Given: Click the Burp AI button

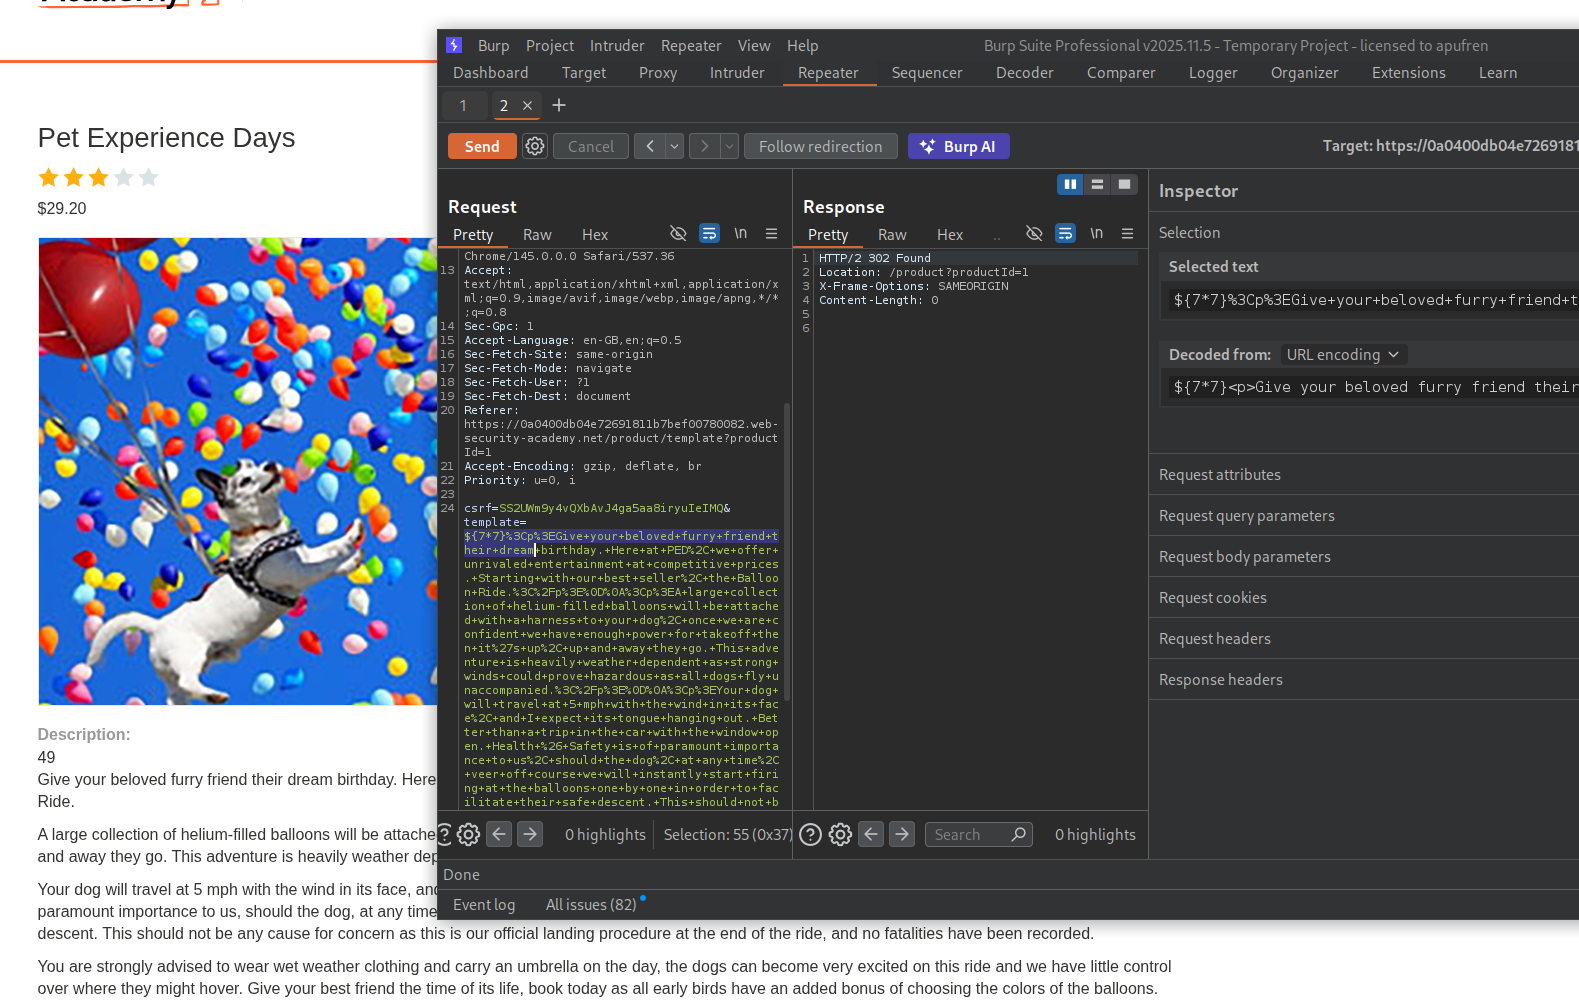Looking at the screenshot, I should 958,146.
